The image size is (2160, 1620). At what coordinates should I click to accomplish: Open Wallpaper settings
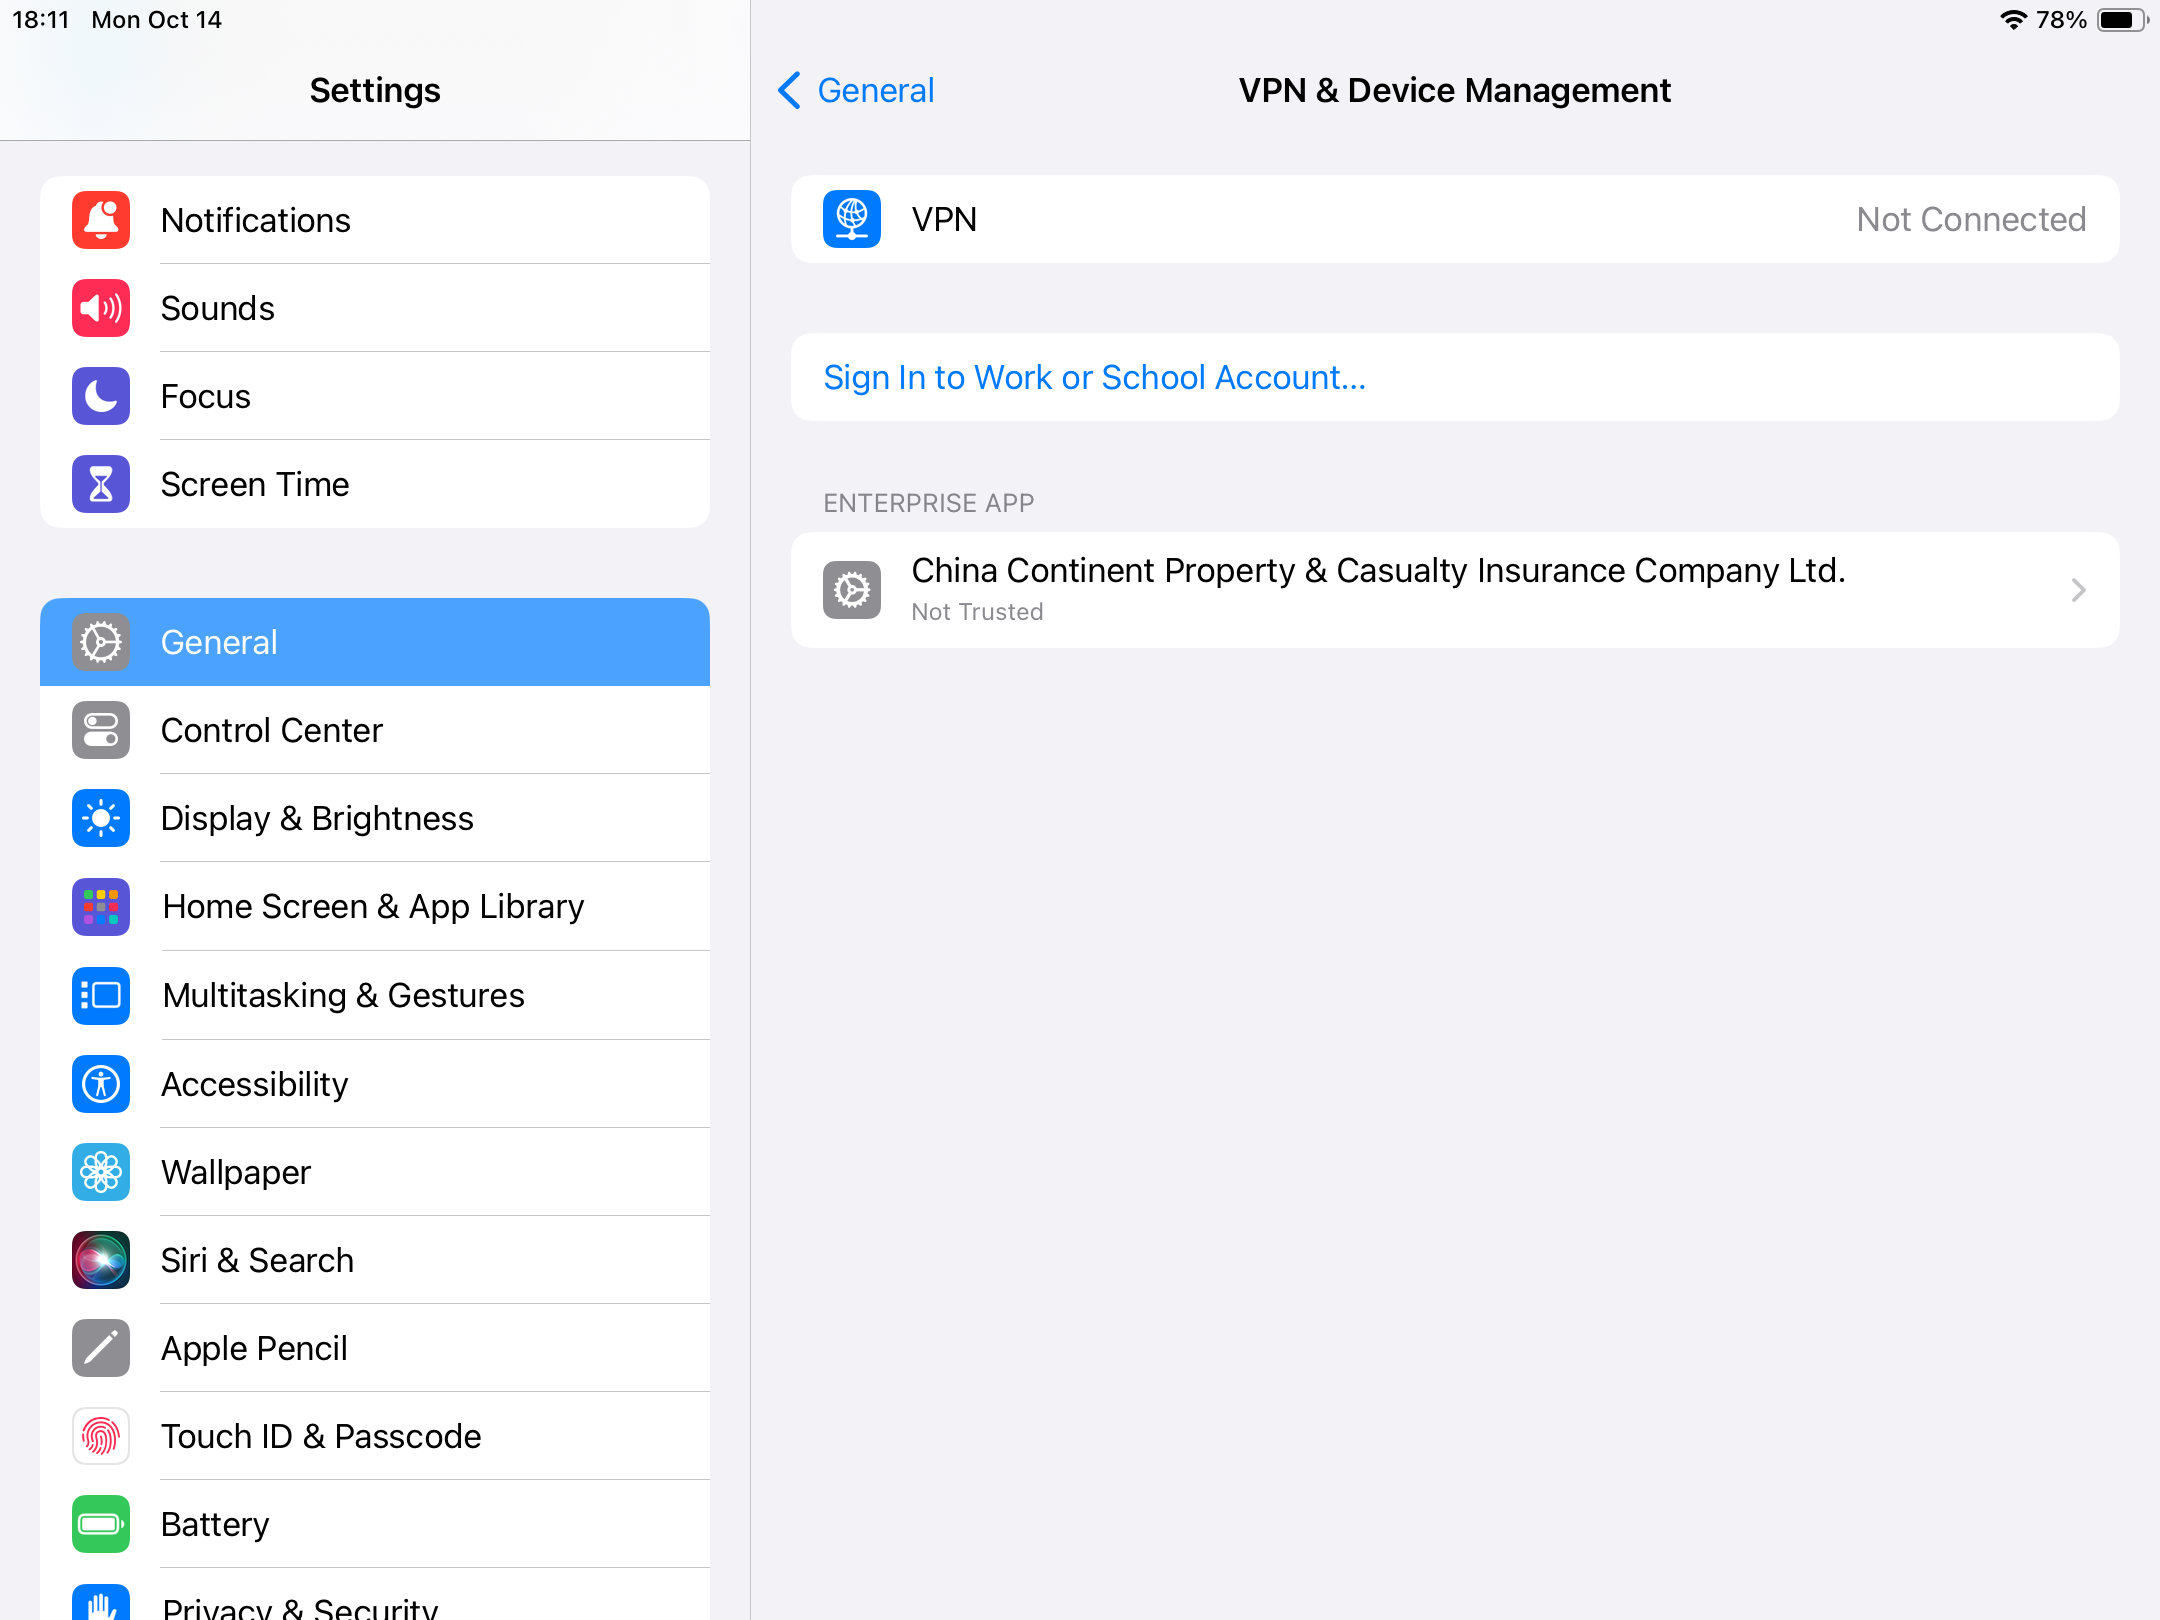pyautogui.click(x=375, y=1172)
